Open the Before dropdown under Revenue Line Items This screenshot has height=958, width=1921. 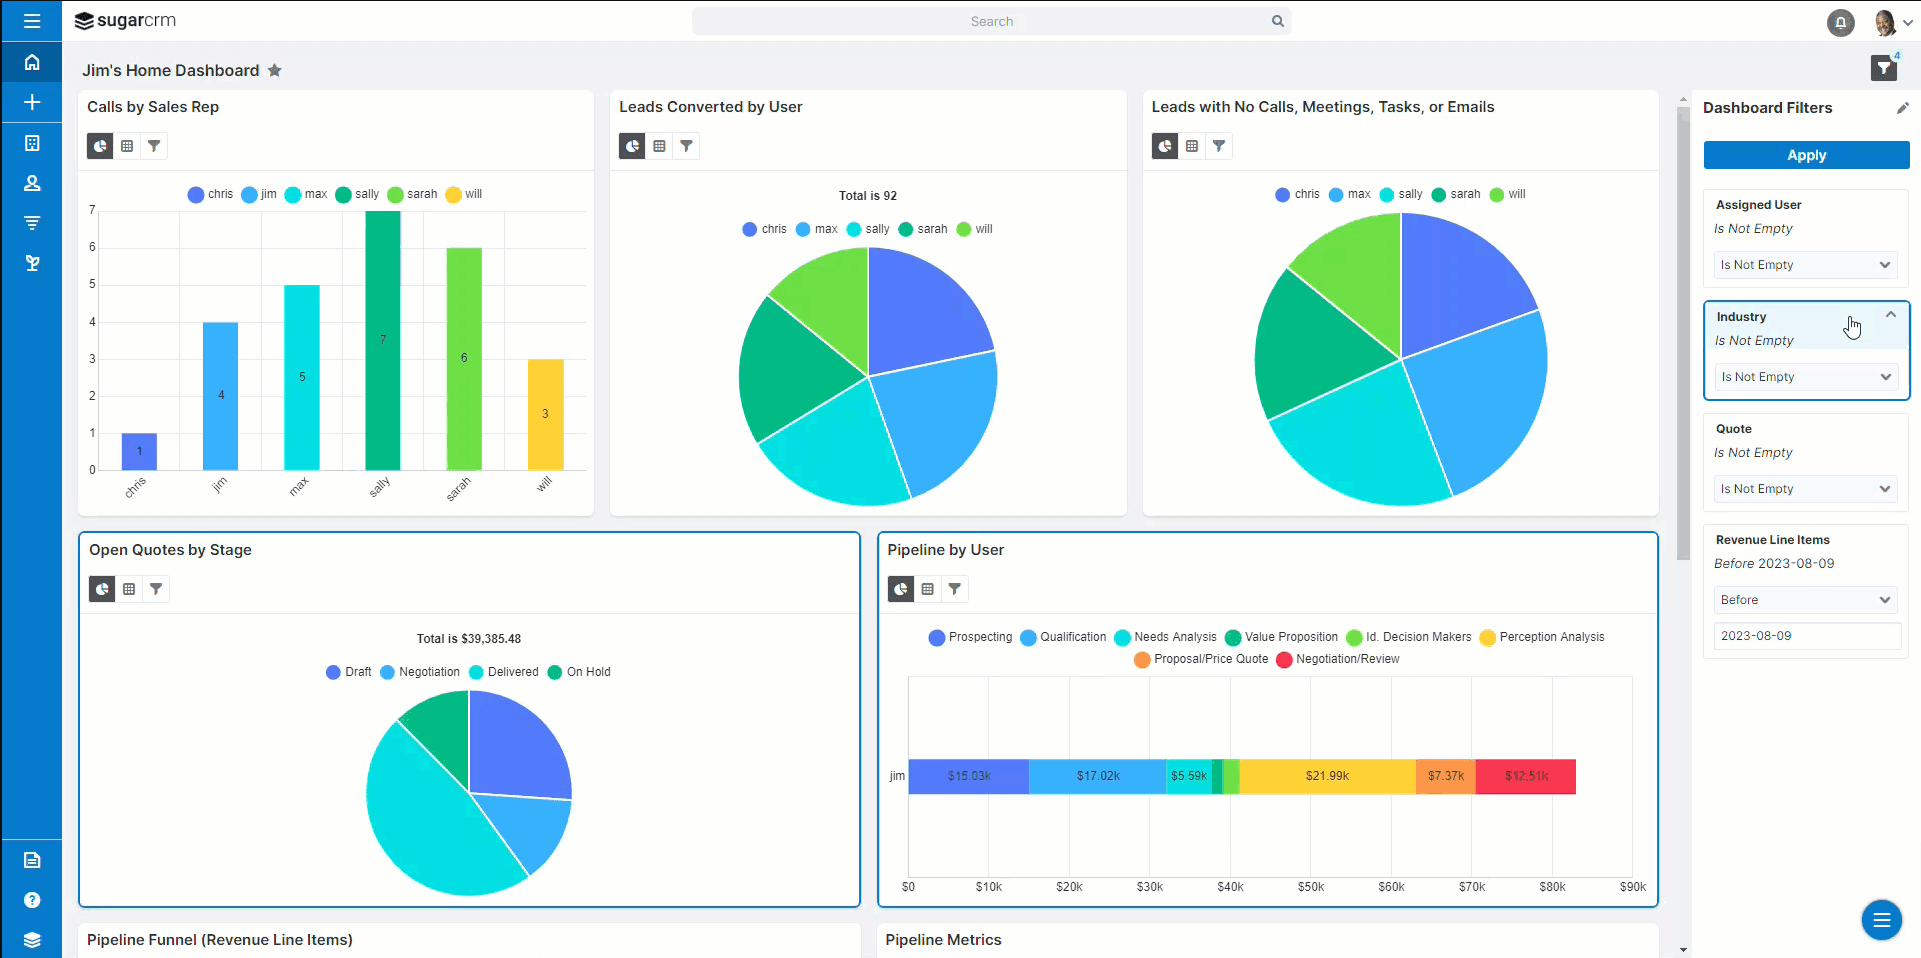click(1805, 599)
